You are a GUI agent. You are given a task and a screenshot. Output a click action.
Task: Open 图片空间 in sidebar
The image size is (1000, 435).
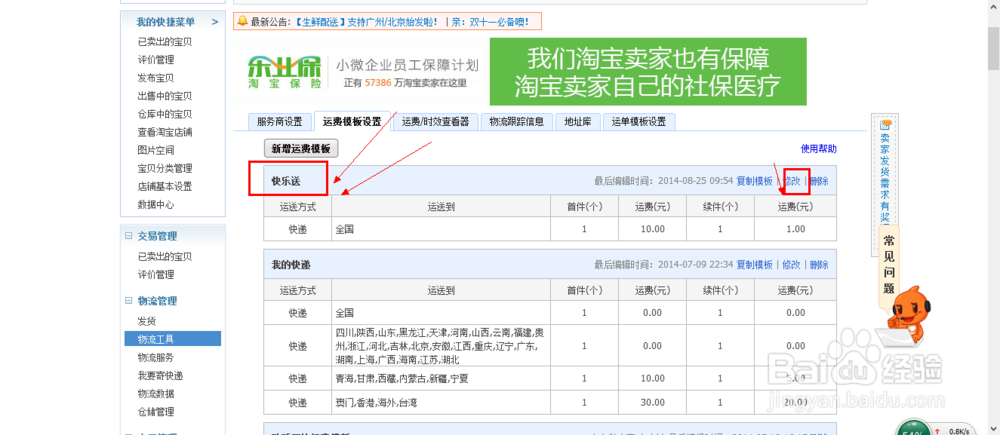[x=156, y=151]
